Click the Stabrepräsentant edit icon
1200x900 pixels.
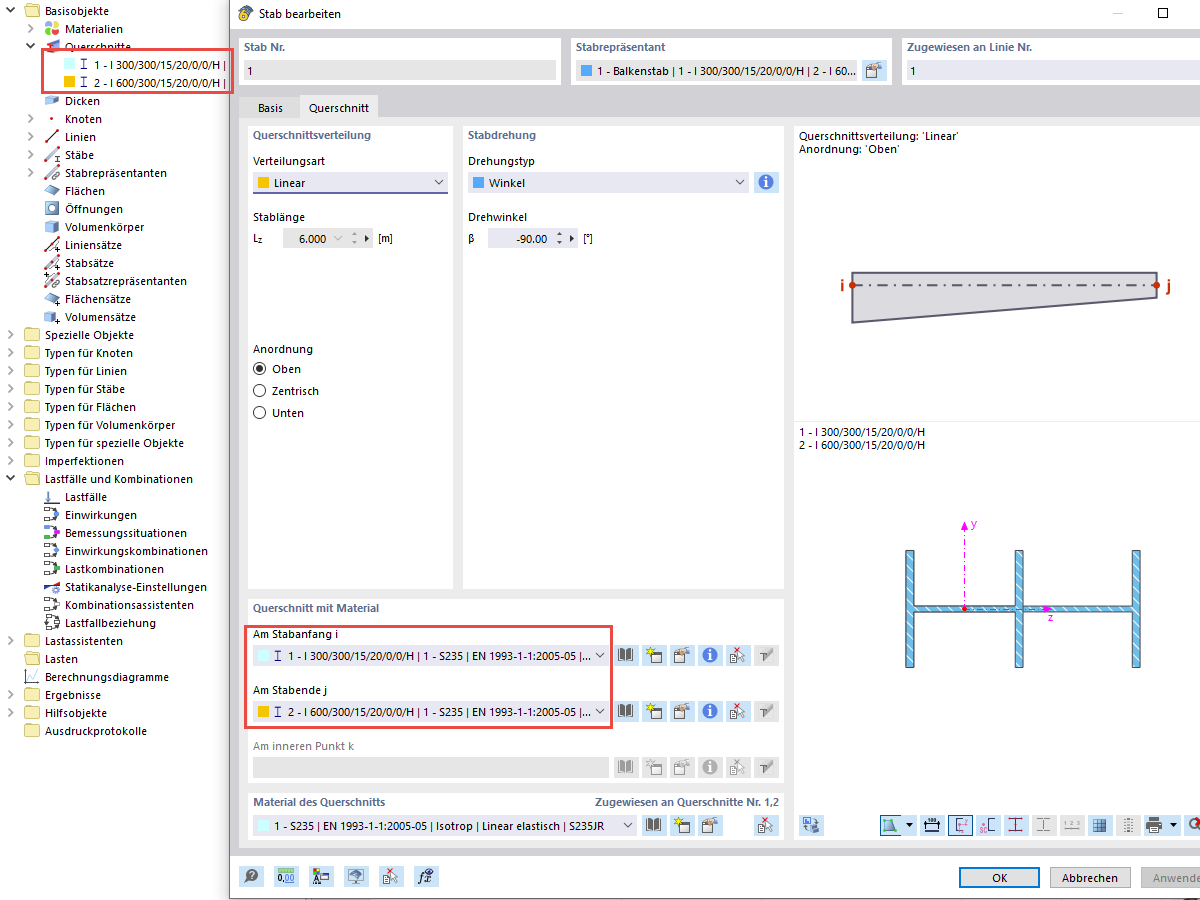(874, 70)
